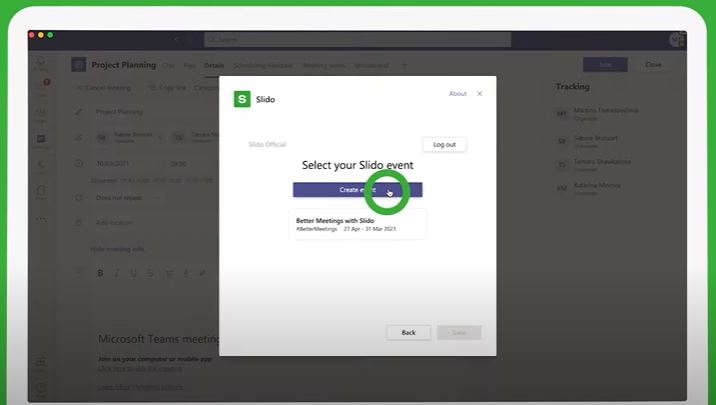Open Calendar in the Teams sidebar

tap(41, 139)
